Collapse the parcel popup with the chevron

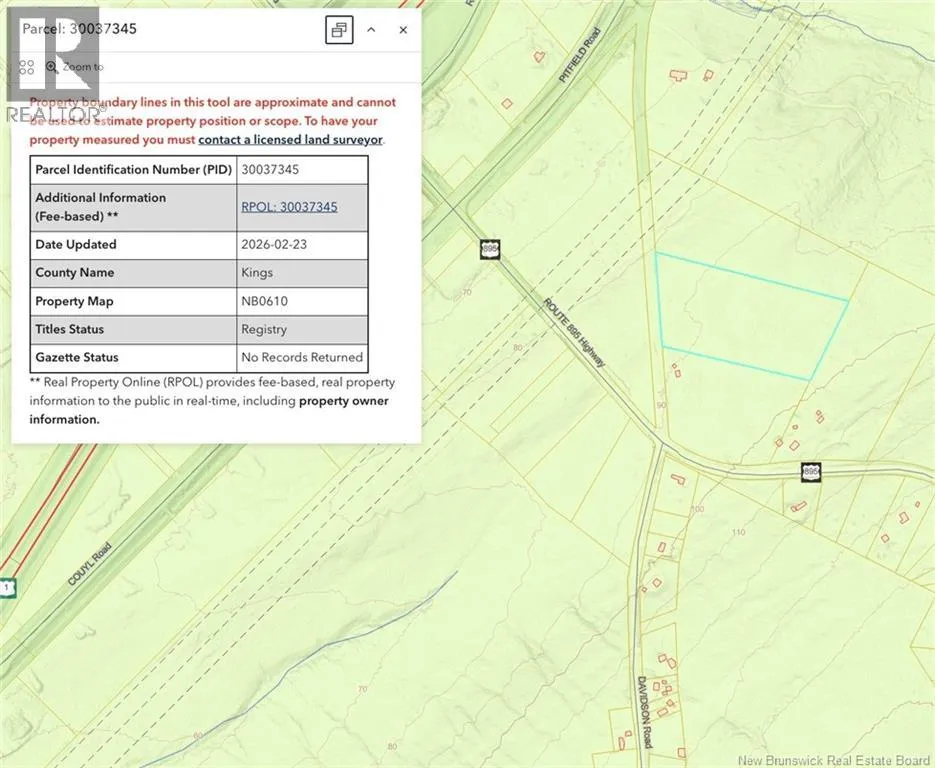[x=371, y=30]
